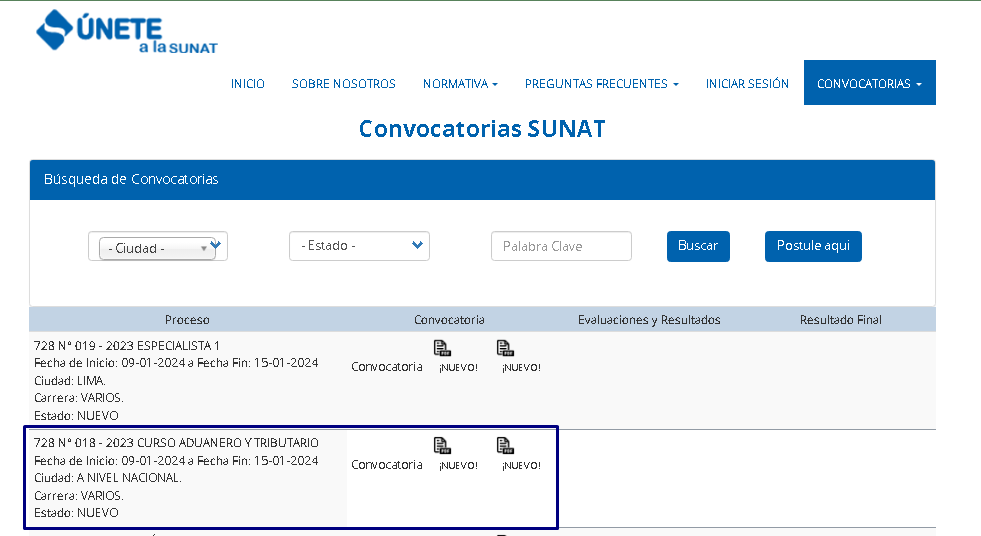This screenshot has height=536, width=981.
Task: Select the top Convocatoria column header
Action: tap(449, 320)
